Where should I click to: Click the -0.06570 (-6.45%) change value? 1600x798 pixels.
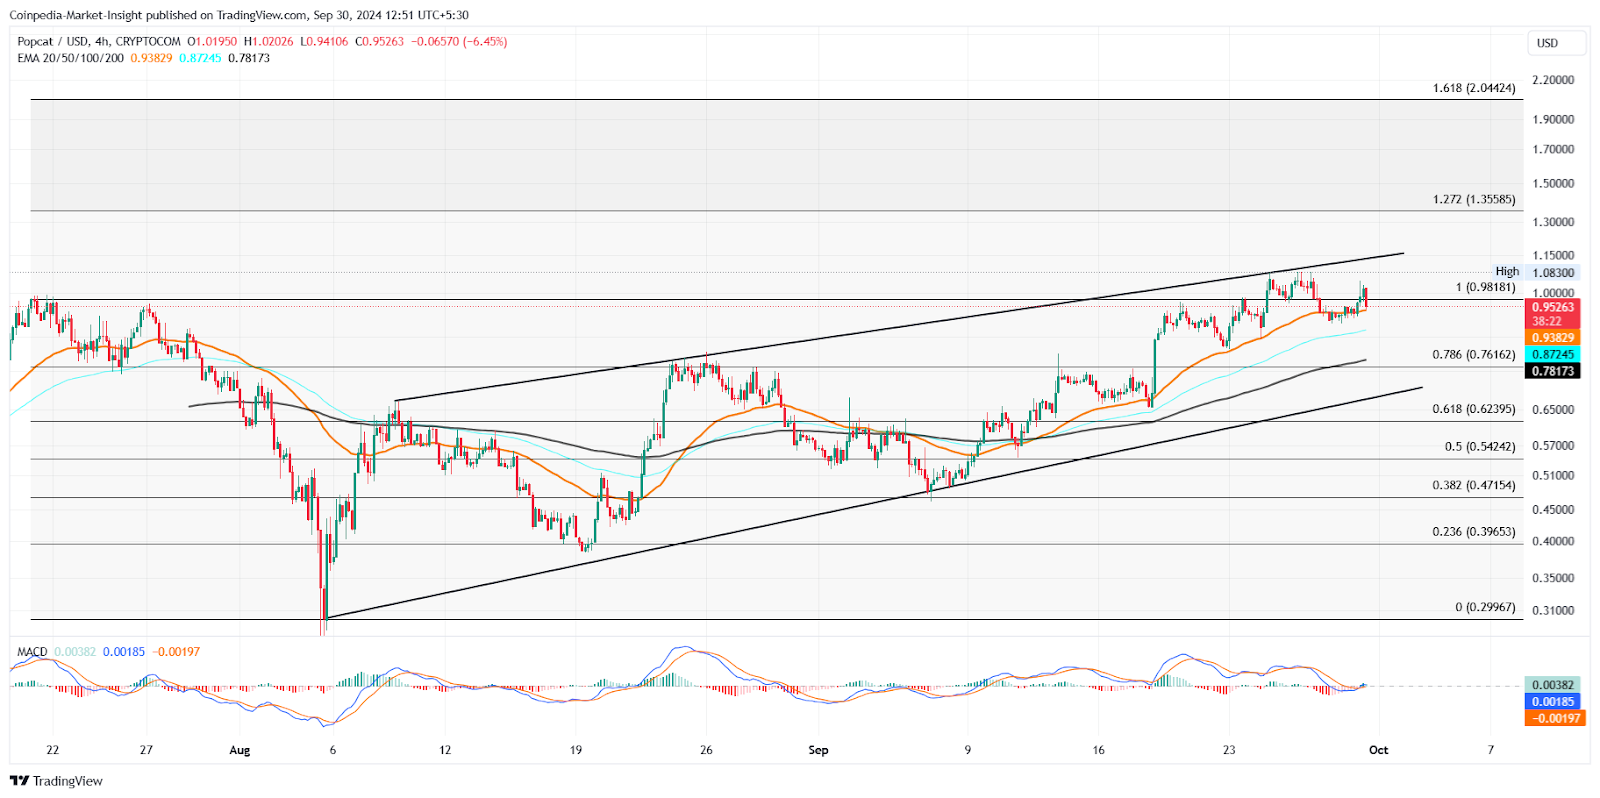click(x=459, y=42)
